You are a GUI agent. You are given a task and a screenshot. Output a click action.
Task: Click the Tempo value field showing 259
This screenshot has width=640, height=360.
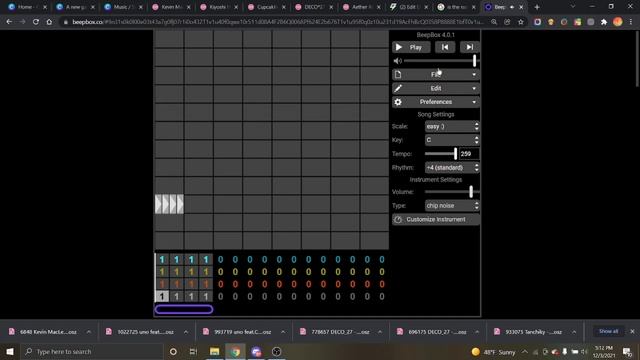tap(469, 154)
